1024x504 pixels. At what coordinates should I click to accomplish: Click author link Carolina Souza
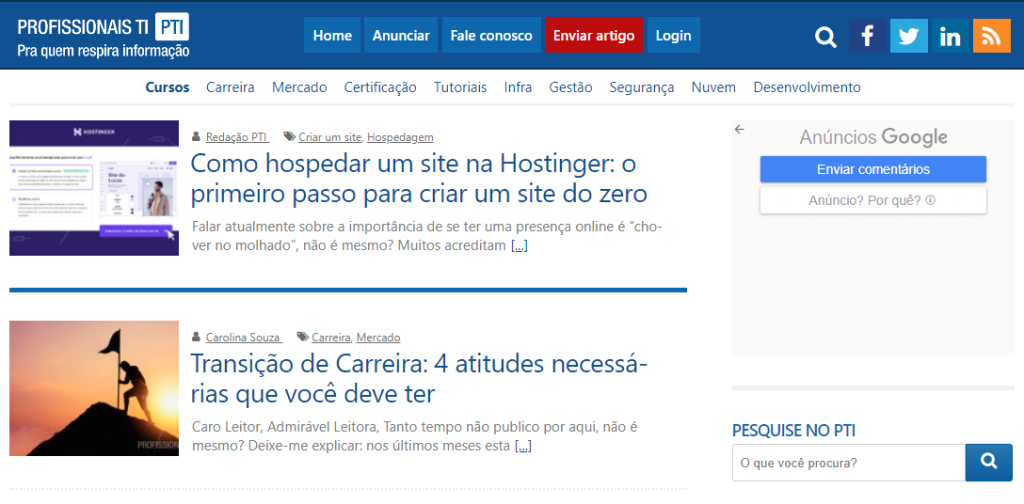[244, 338]
